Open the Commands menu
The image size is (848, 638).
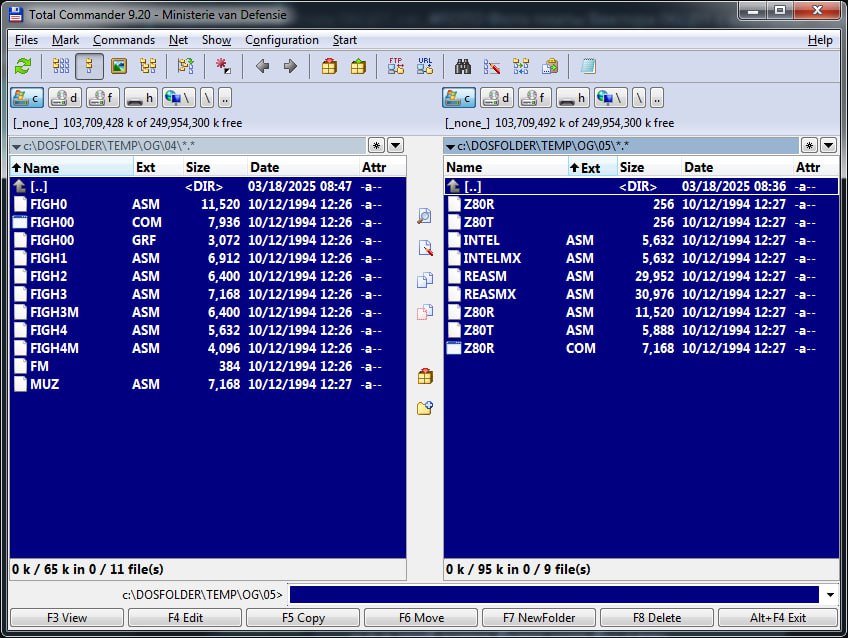coord(124,40)
